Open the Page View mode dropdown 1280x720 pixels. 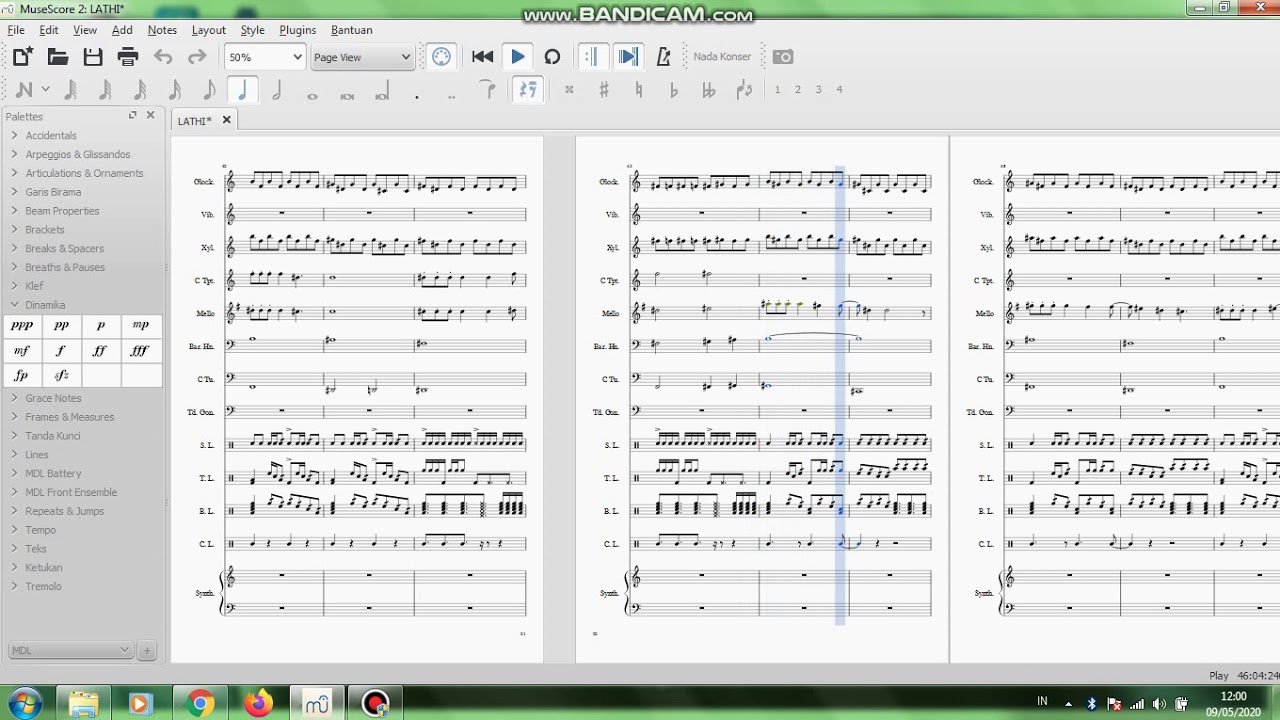(x=362, y=57)
